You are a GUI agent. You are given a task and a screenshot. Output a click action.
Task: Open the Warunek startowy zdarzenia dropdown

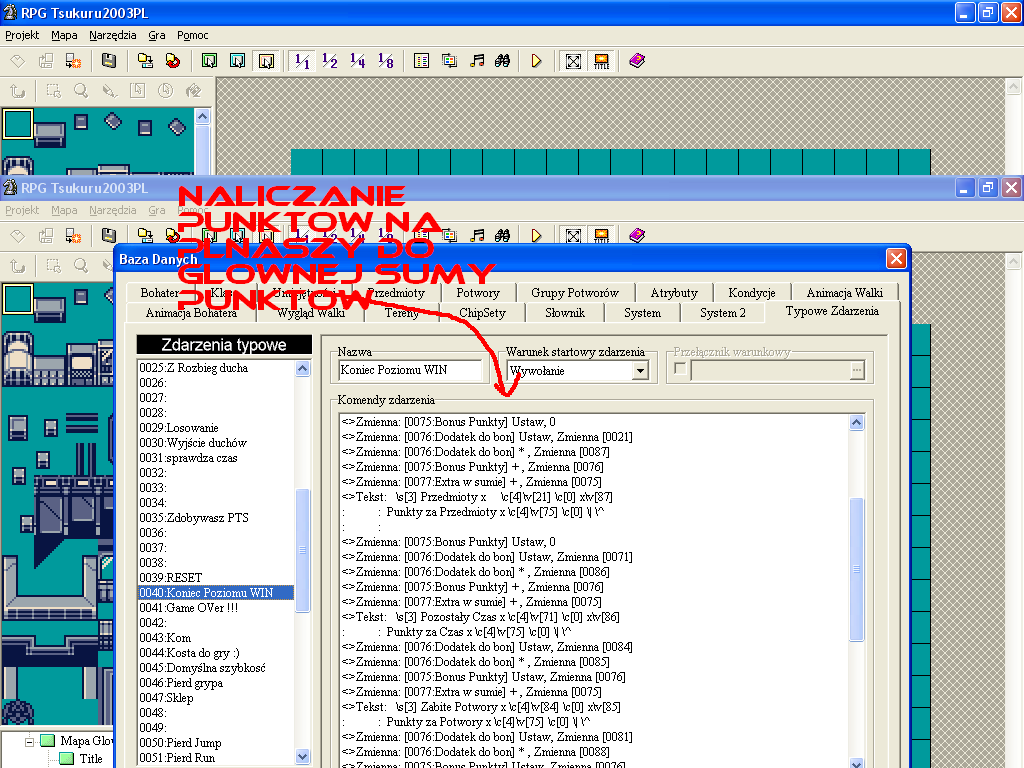point(641,371)
